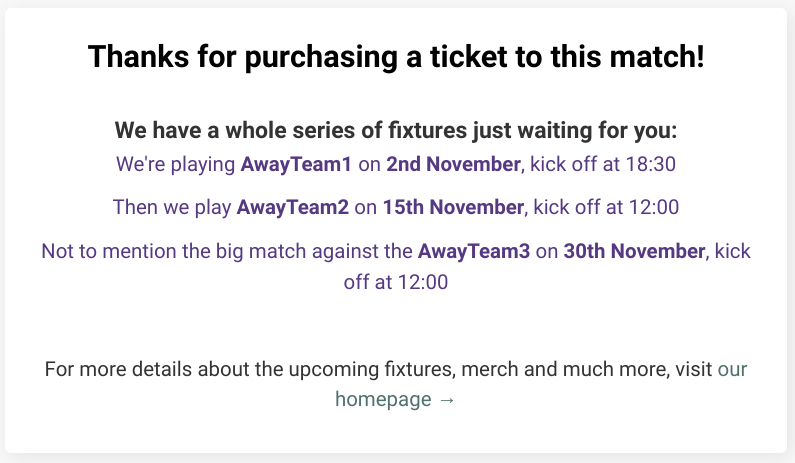This screenshot has width=795, height=463.
Task: Click 'off at 12:00' on the wrapped line
Action: (395, 282)
